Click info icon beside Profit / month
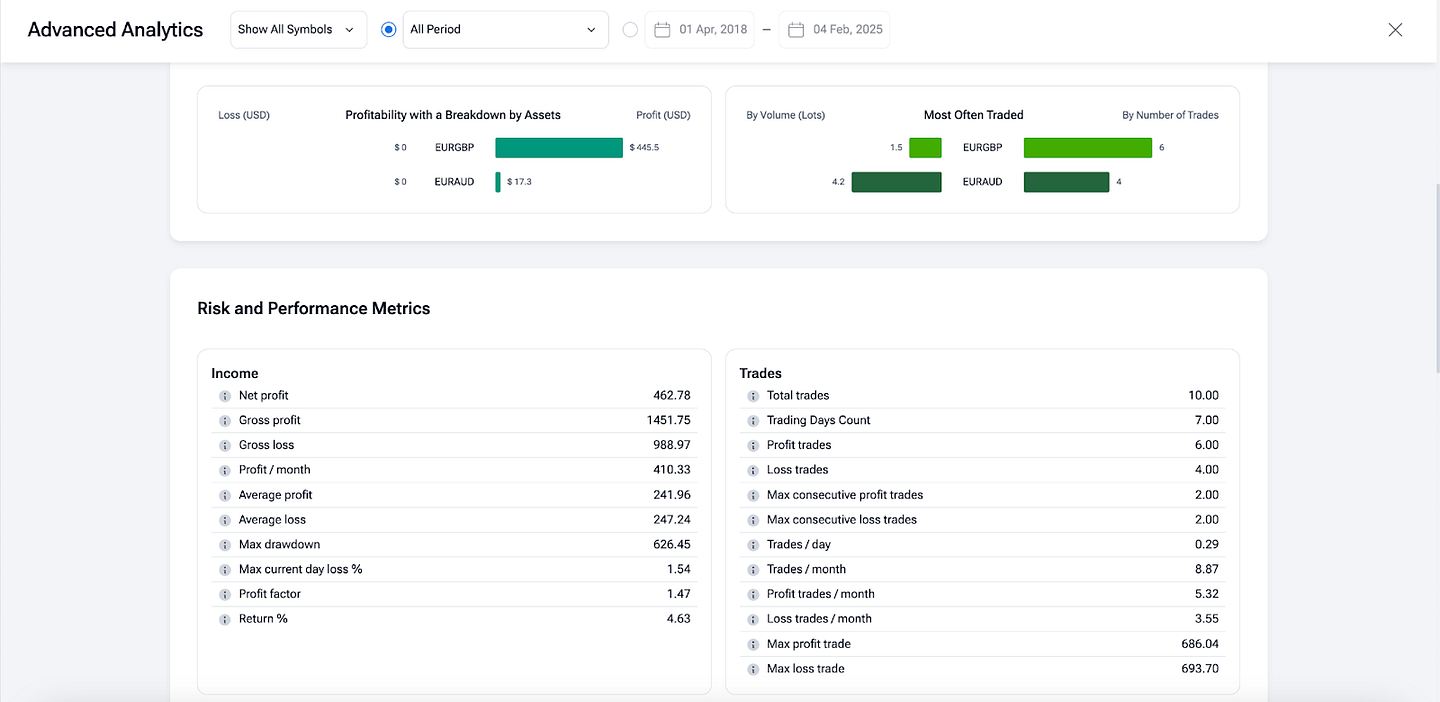Screen dimensions: 1440x702 (x=225, y=470)
